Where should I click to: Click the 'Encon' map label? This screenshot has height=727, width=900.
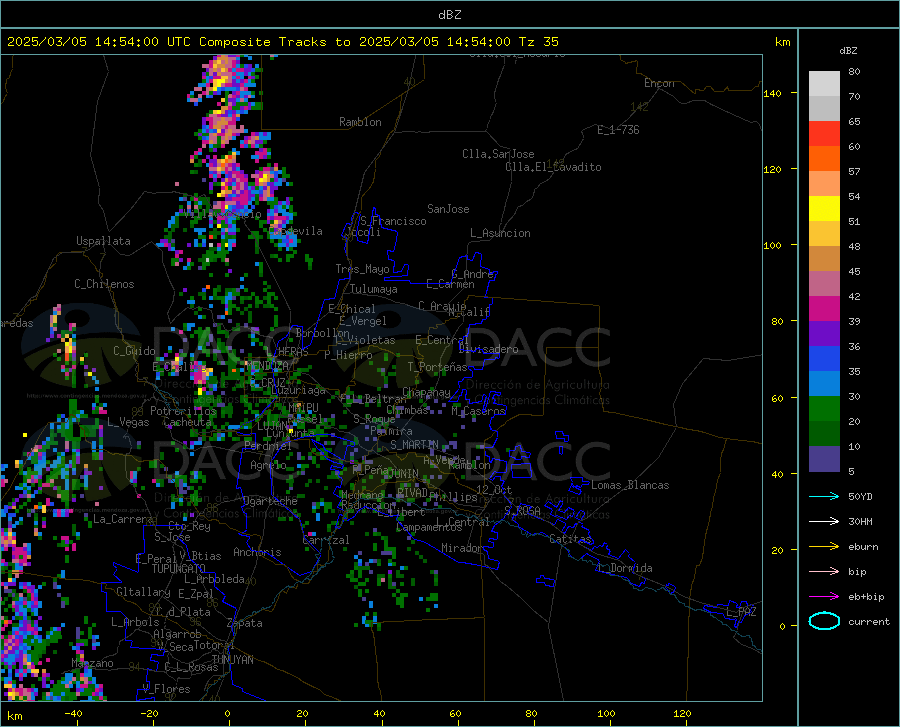click(659, 83)
